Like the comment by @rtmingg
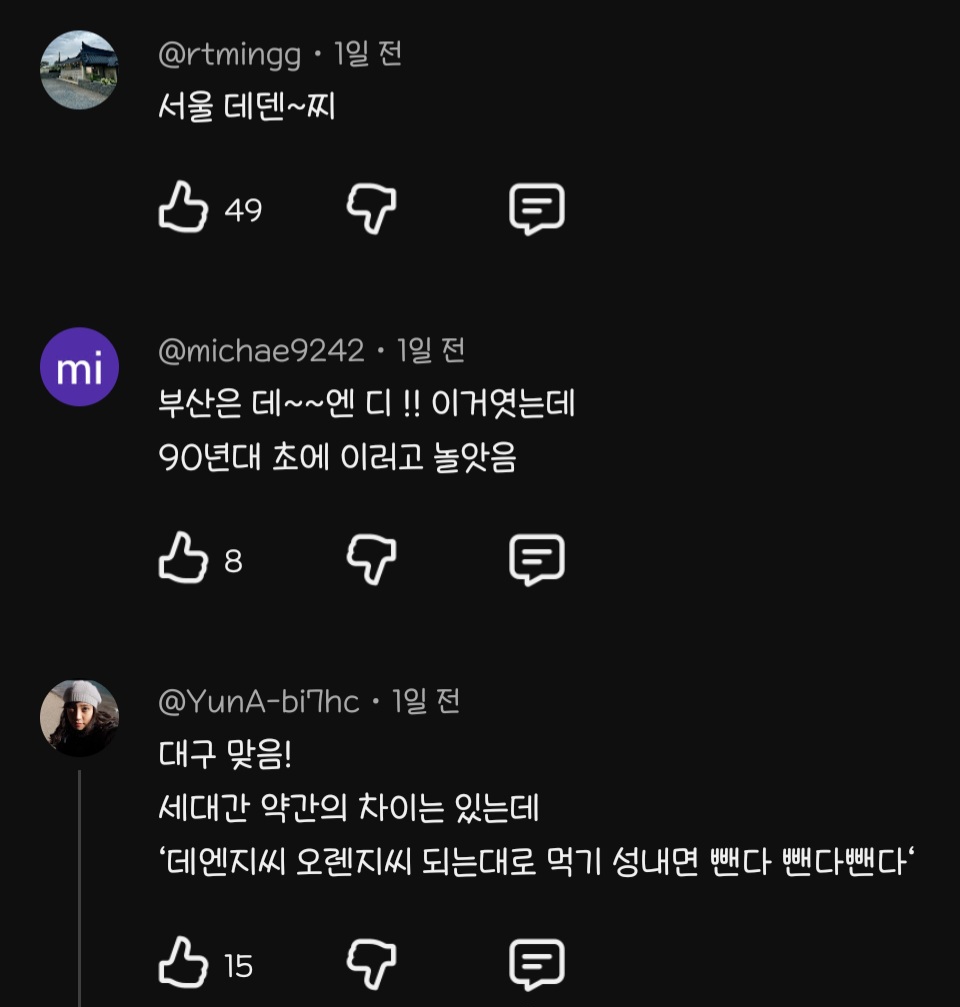The height and width of the screenshot is (1007, 960). coord(183,210)
